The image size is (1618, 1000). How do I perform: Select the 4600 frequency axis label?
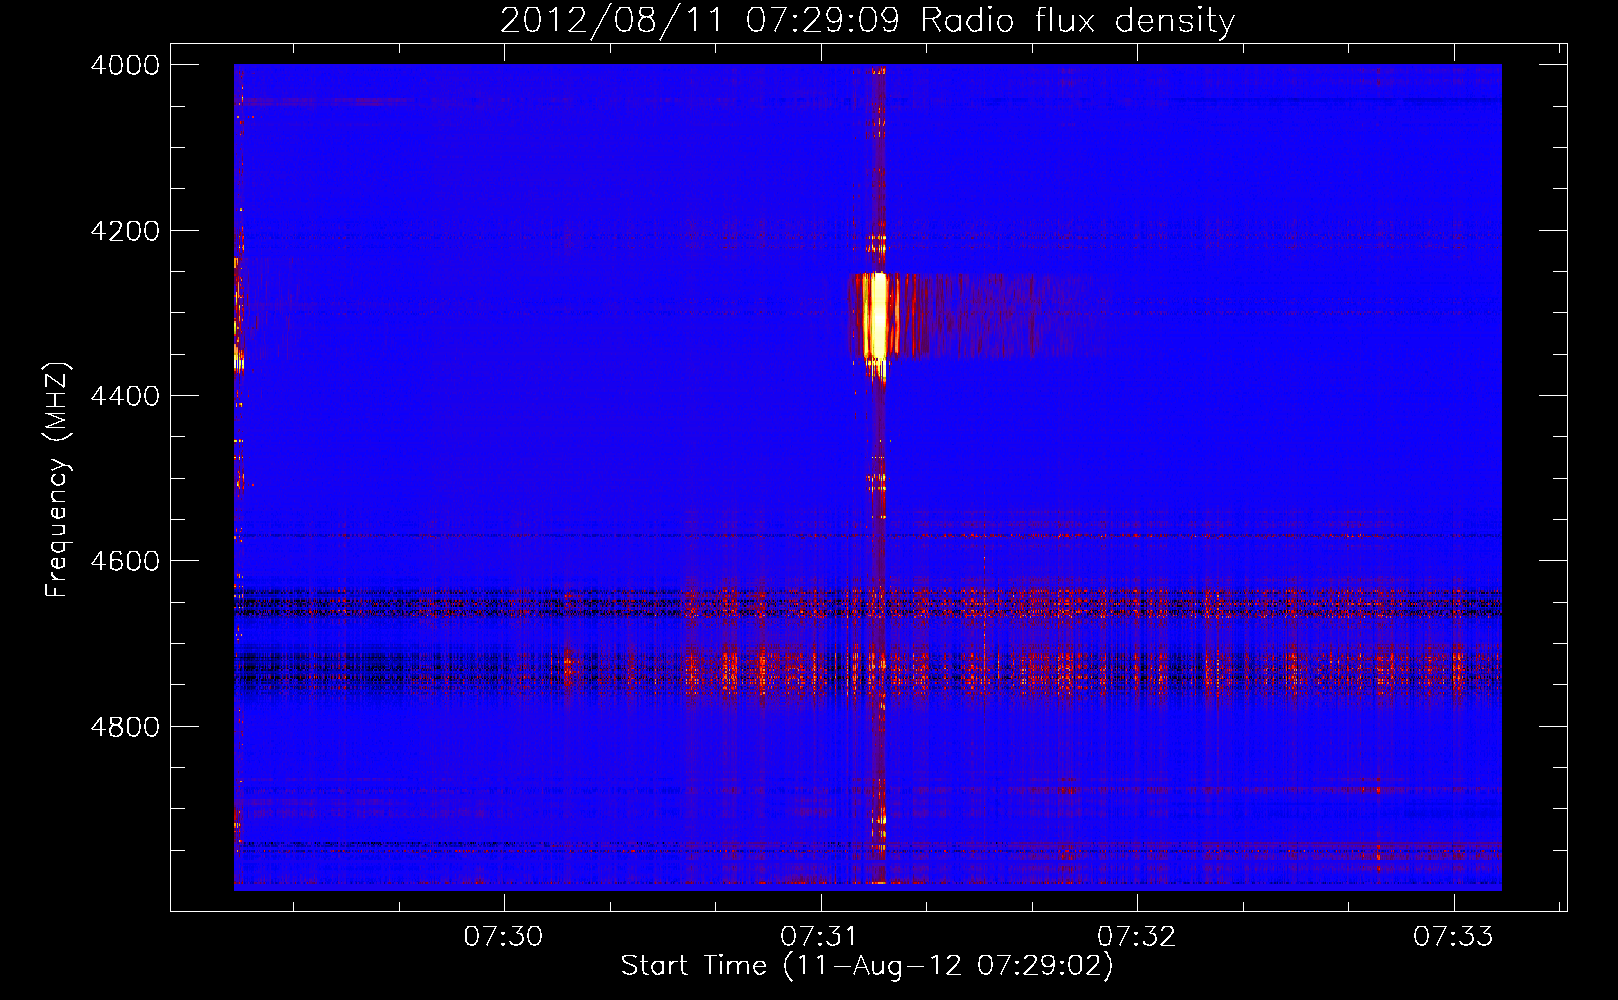pos(125,561)
